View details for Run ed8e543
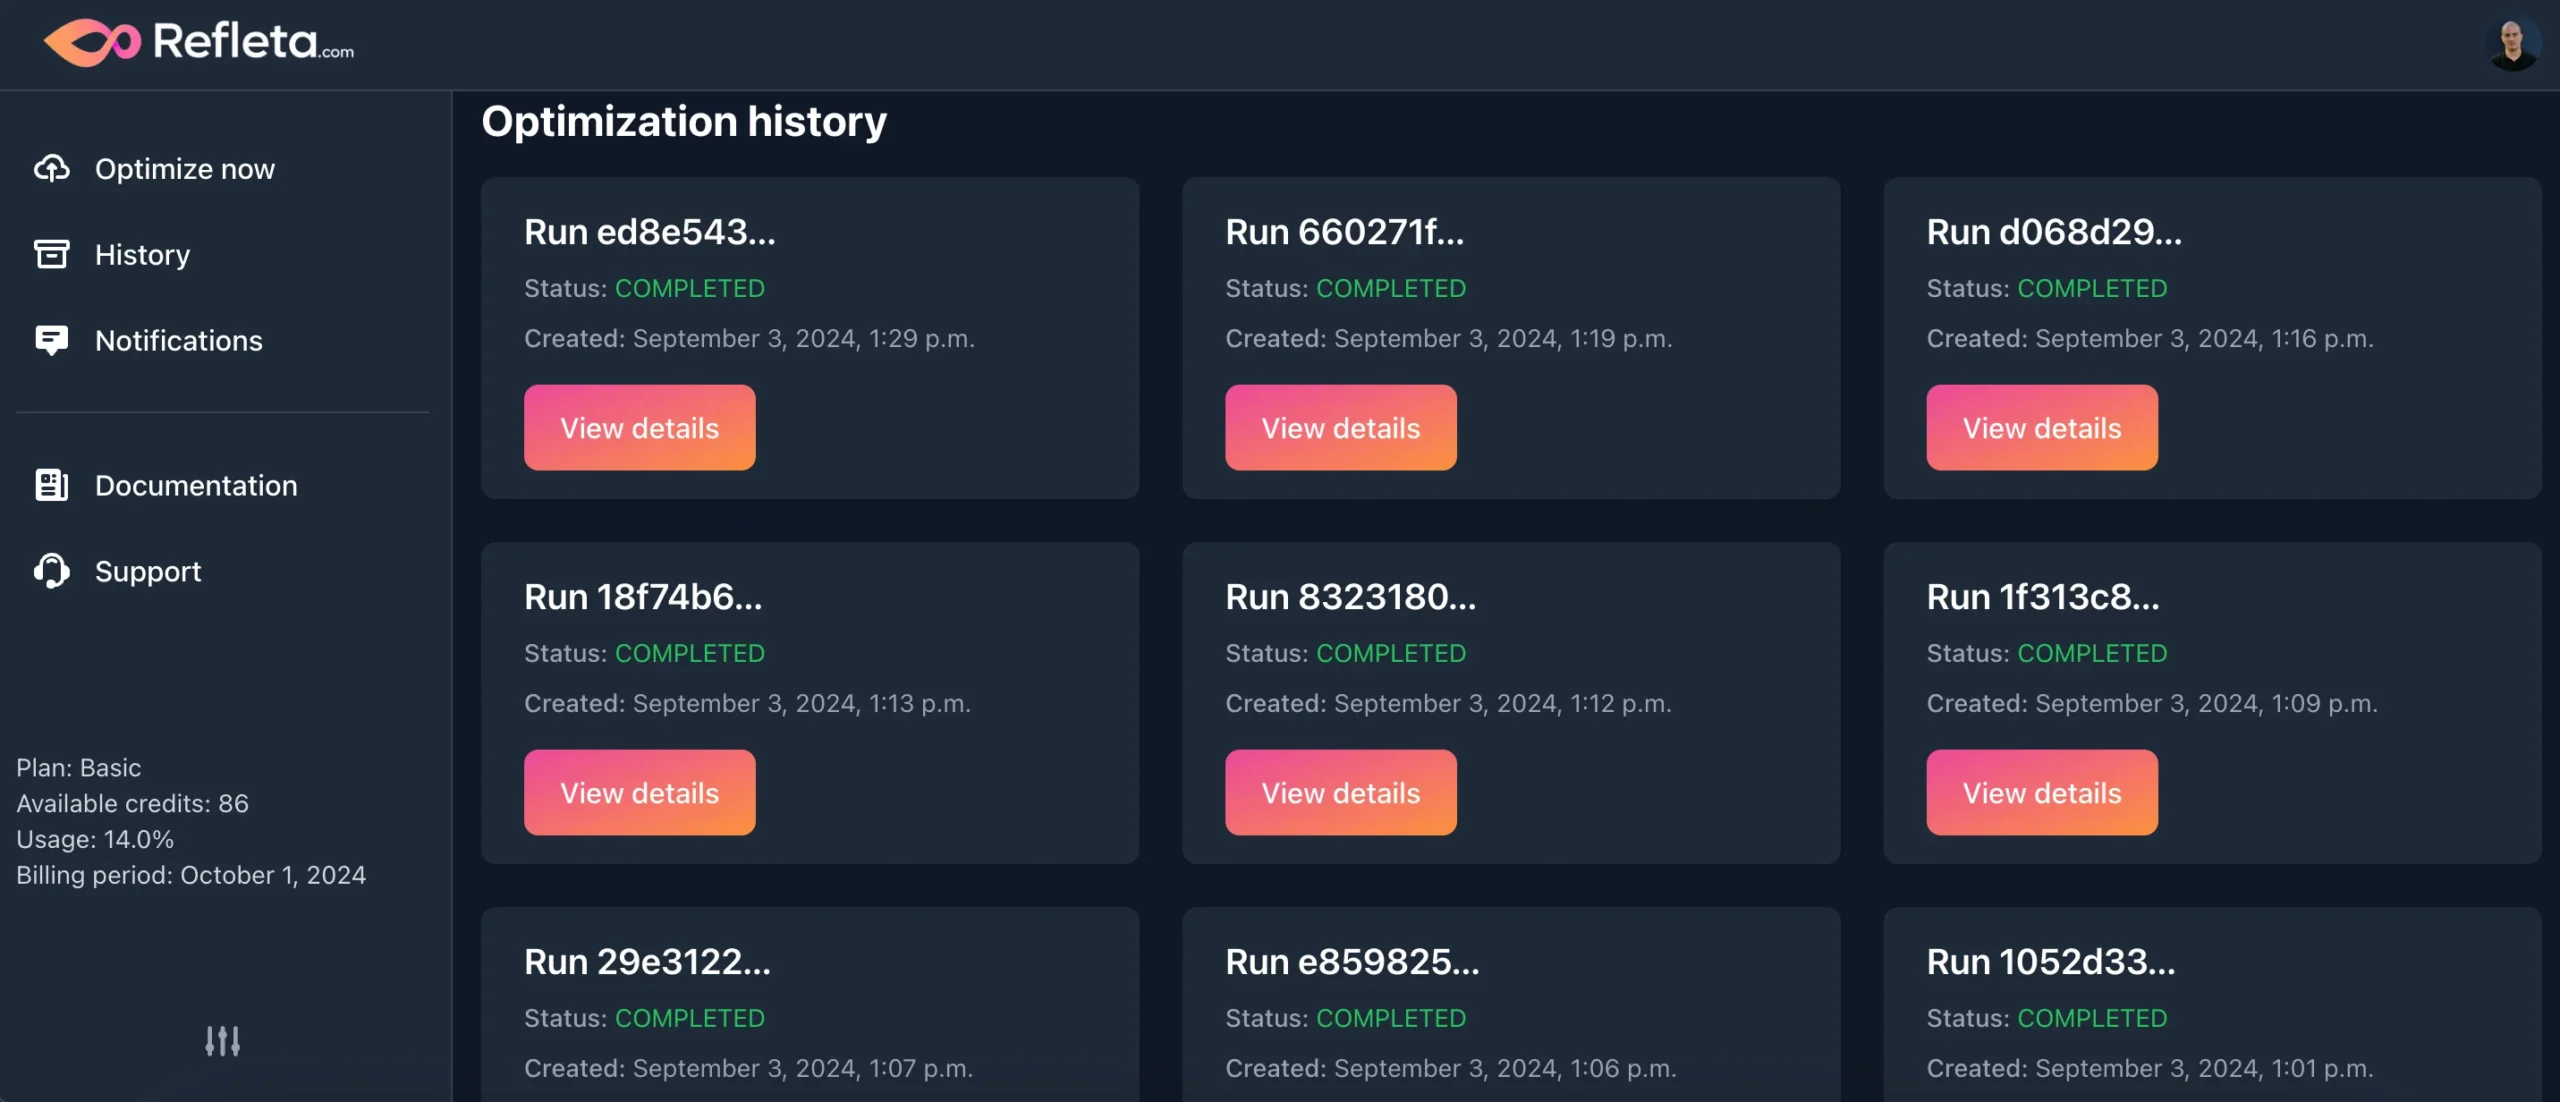The height and width of the screenshot is (1102, 2560). click(x=639, y=427)
